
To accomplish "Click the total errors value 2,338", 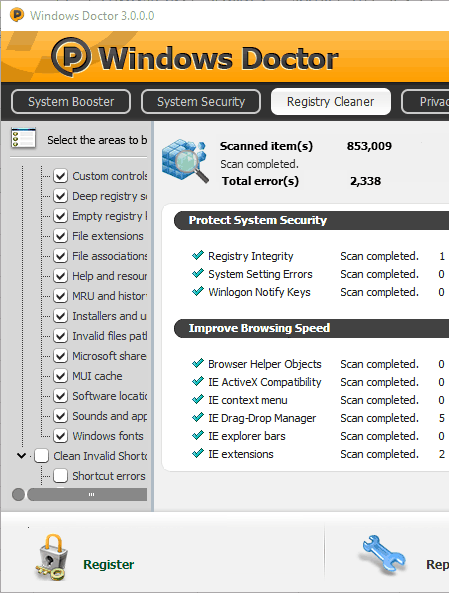I will [365, 181].
